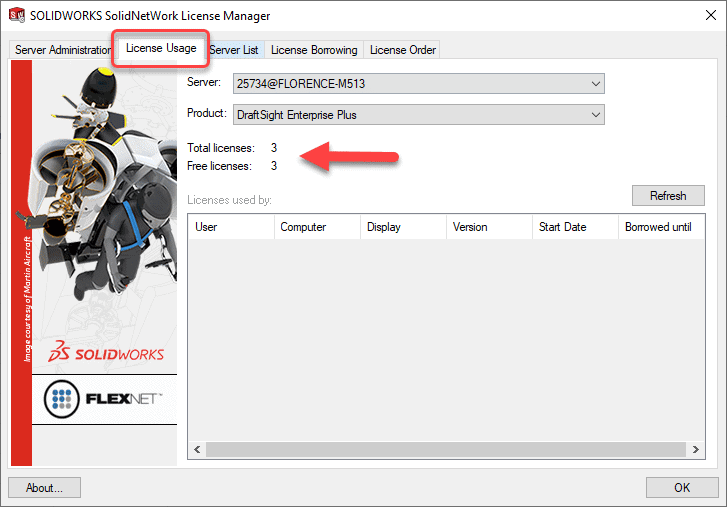
Task: Click the Borrowed until column header
Action: point(660,227)
